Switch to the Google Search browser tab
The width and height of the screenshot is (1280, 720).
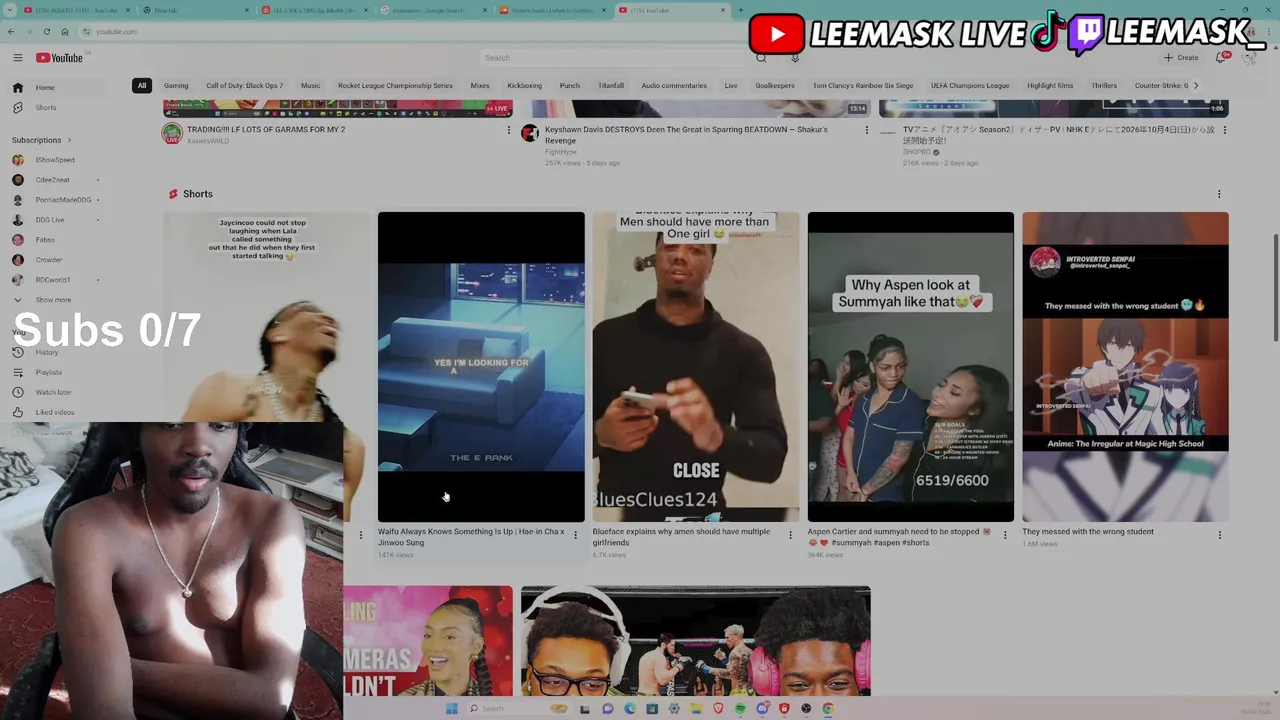(x=433, y=10)
